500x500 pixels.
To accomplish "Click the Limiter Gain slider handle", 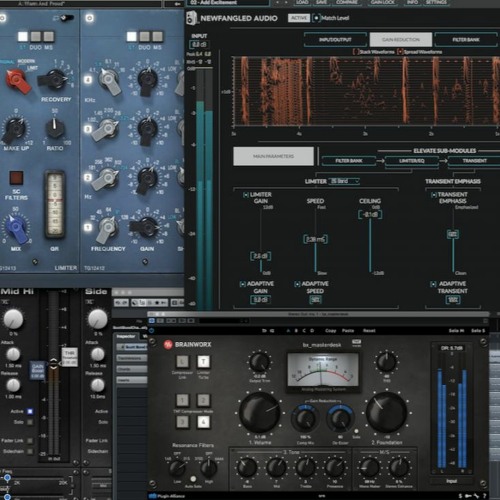I will pos(261,256).
